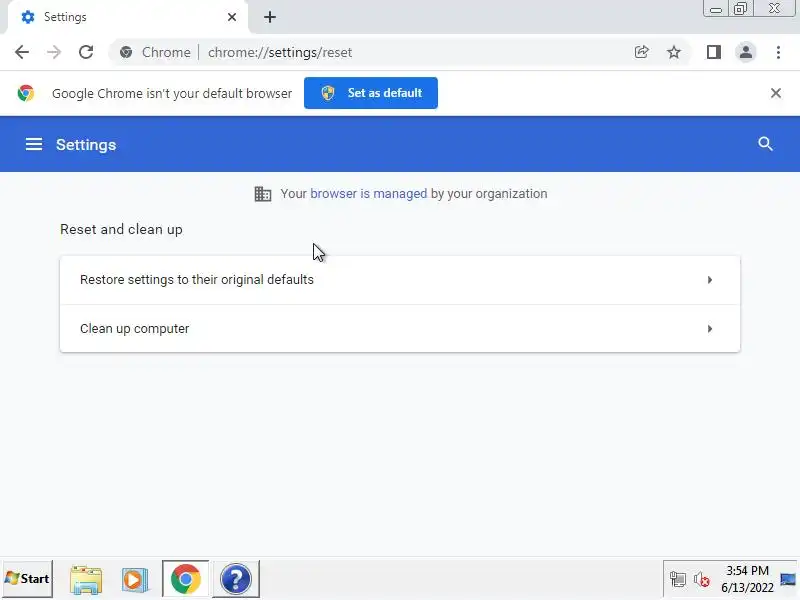
Task: Expand Restore settings to their original defaults arrow
Action: point(710,280)
